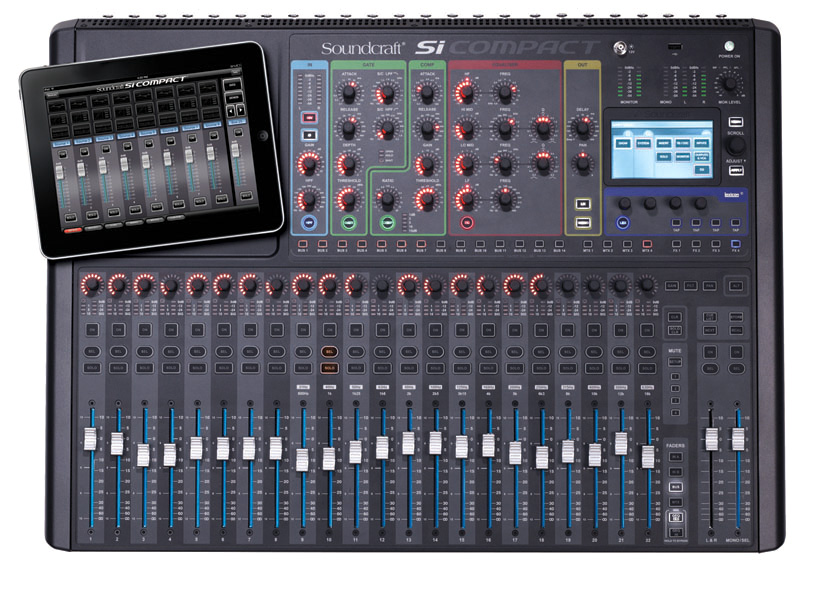The height and width of the screenshot is (591, 813).
Task: Toggle the green Compressor on button
Action: 387,222
